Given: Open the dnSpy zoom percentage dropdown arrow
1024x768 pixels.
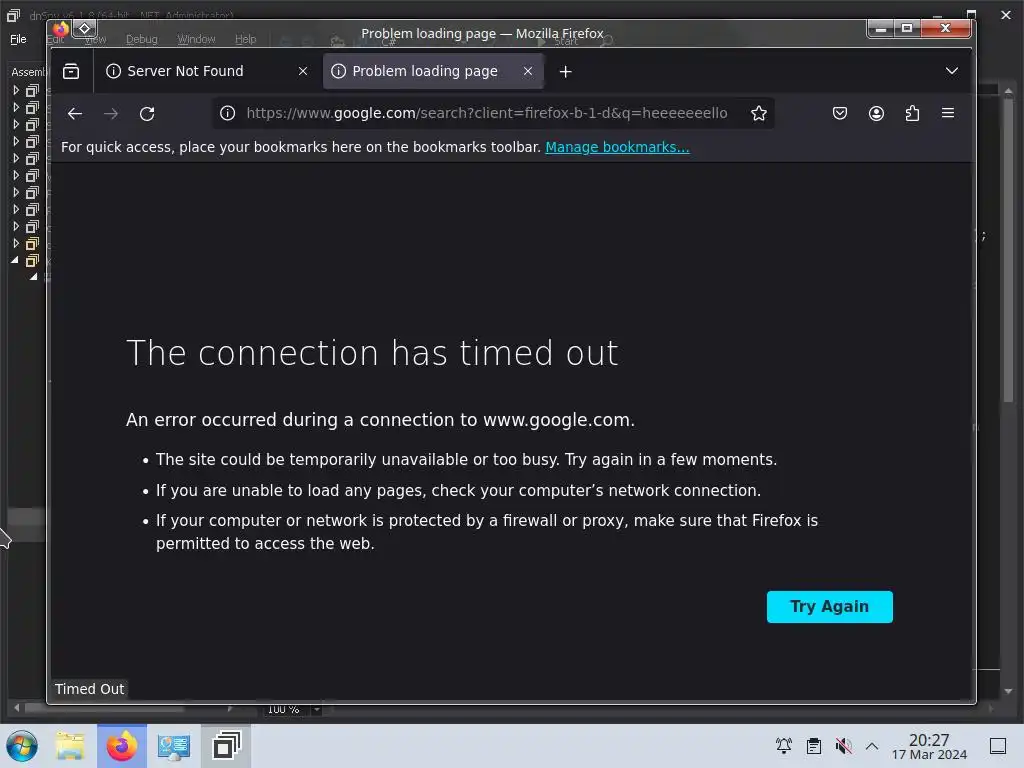Looking at the screenshot, I should 317,709.
